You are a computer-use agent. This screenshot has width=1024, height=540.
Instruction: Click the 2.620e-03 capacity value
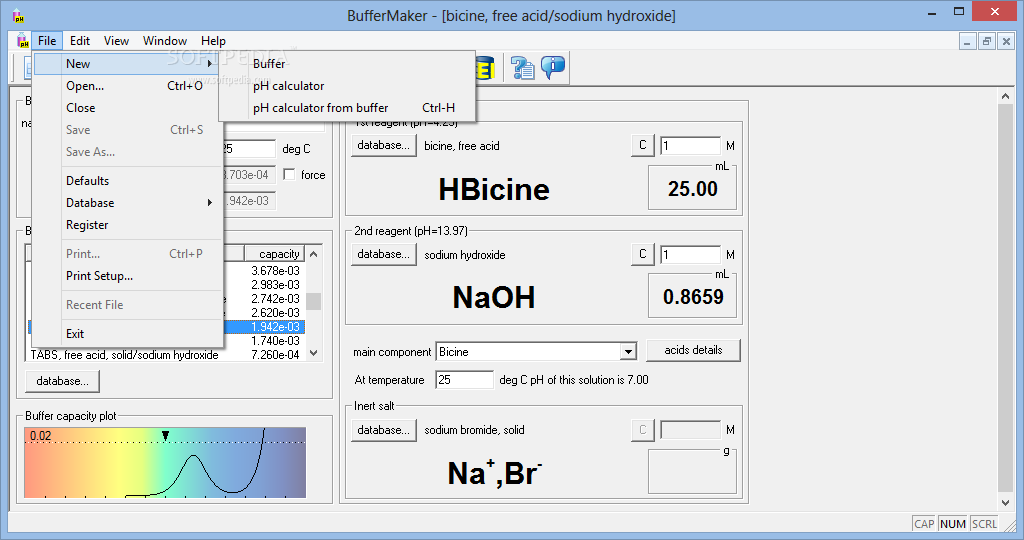click(276, 313)
